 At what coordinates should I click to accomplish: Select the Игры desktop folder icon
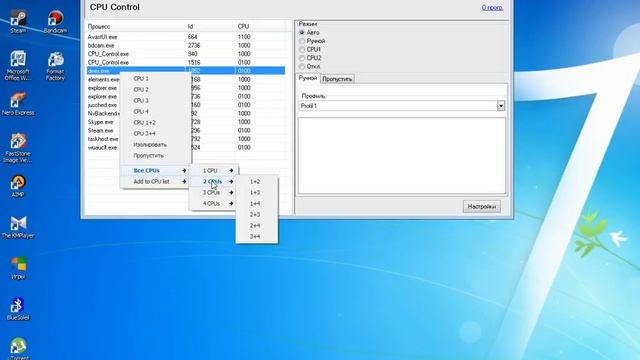[x=18, y=268]
